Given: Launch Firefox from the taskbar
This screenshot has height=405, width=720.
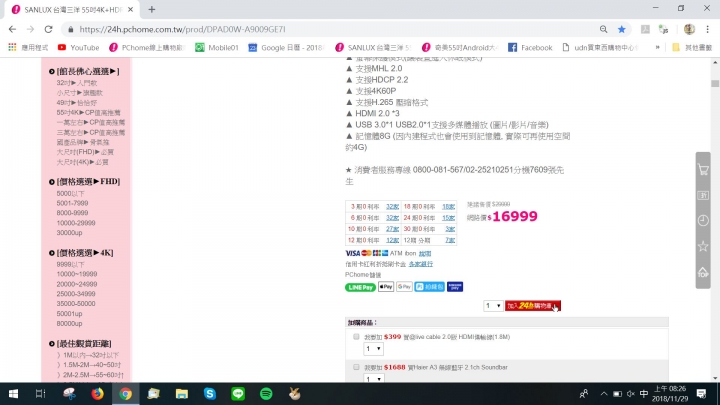Looking at the screenshot, I should click(97, 394).
